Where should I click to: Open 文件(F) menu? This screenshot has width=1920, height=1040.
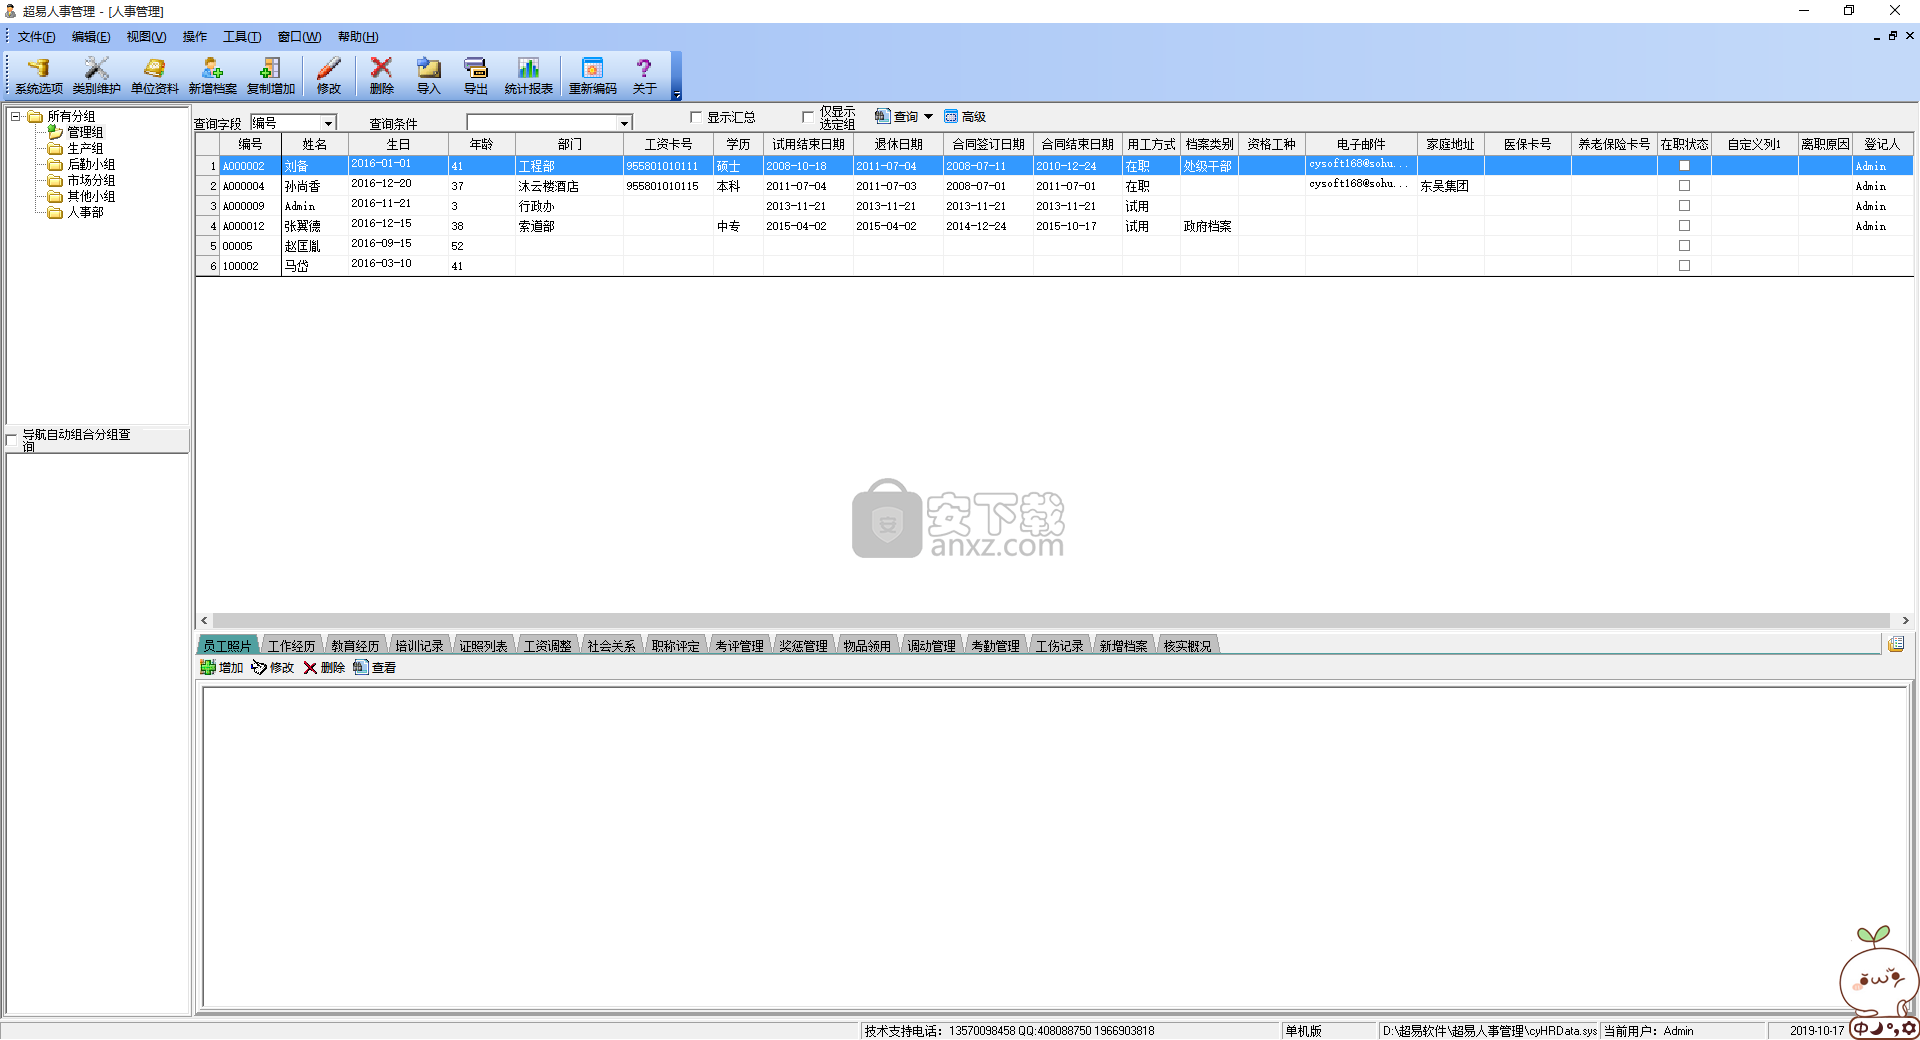tap(36, 37)
